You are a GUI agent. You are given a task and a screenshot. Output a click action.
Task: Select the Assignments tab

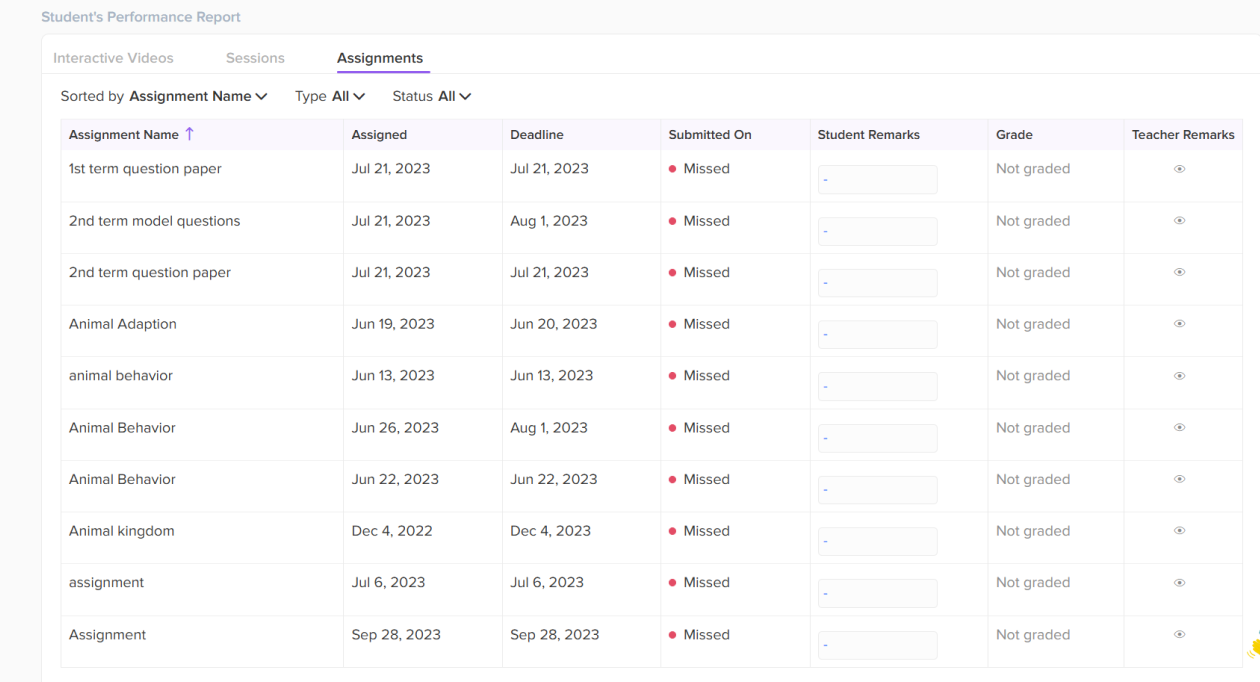point(380,58)
